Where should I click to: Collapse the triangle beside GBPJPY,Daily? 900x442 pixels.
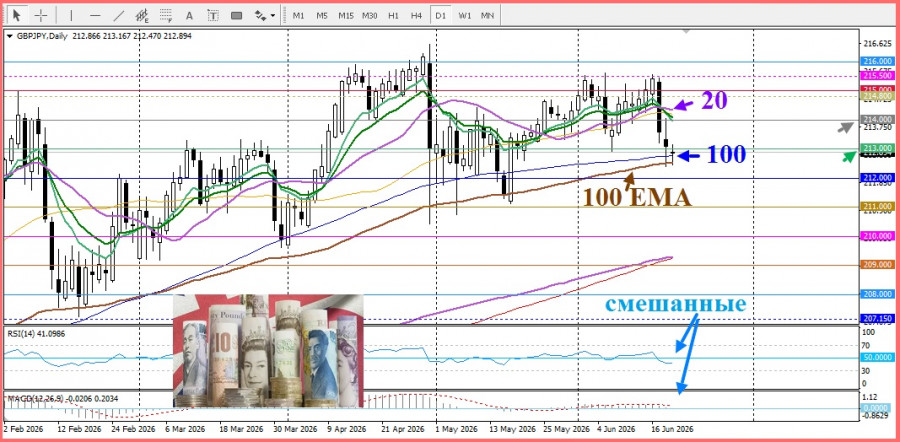[9, 36]
